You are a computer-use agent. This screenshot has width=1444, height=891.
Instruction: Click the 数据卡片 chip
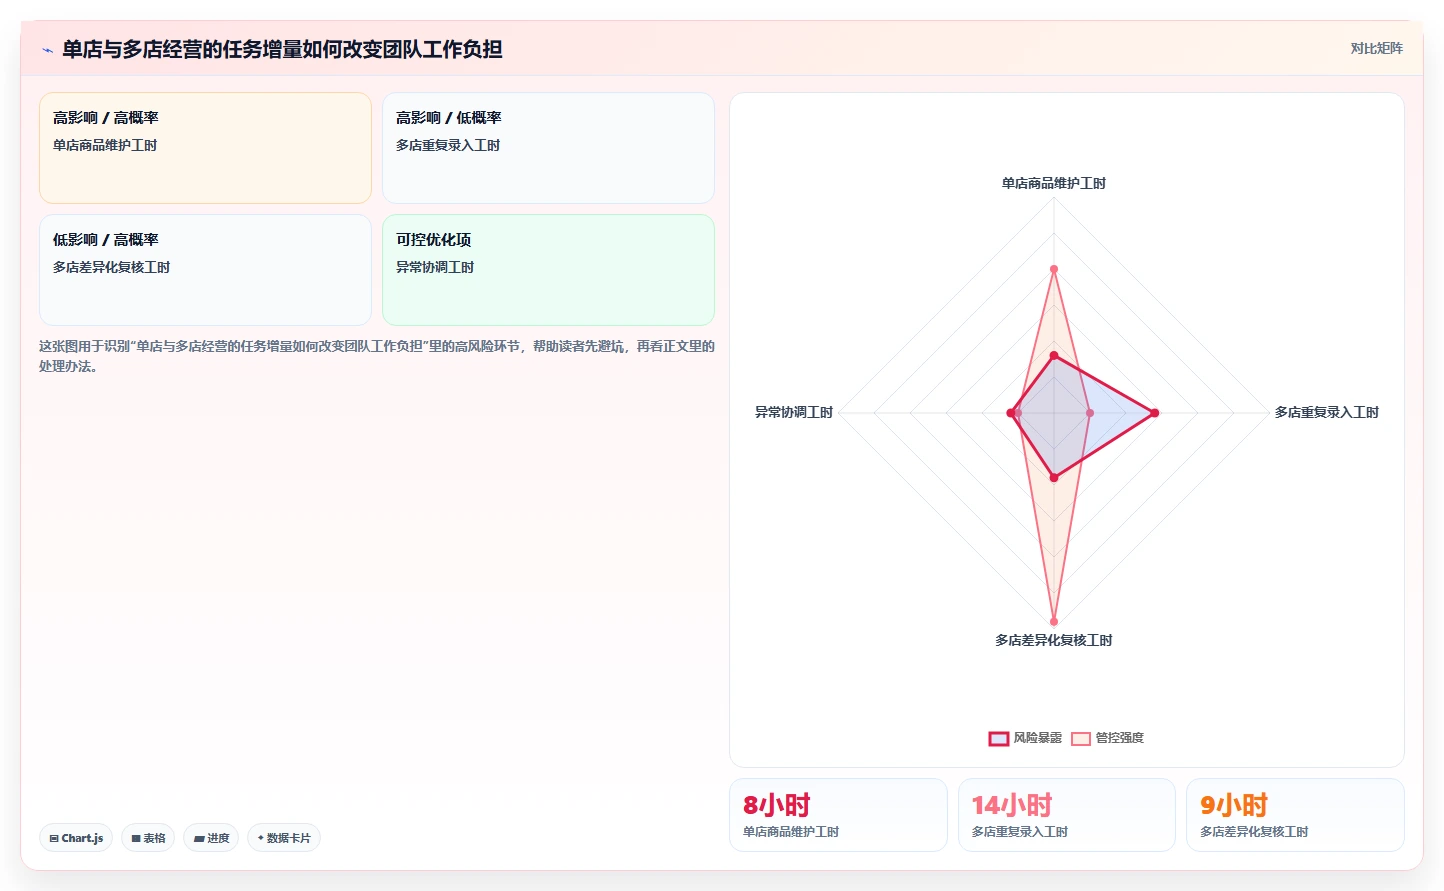(x=284, y=838)
